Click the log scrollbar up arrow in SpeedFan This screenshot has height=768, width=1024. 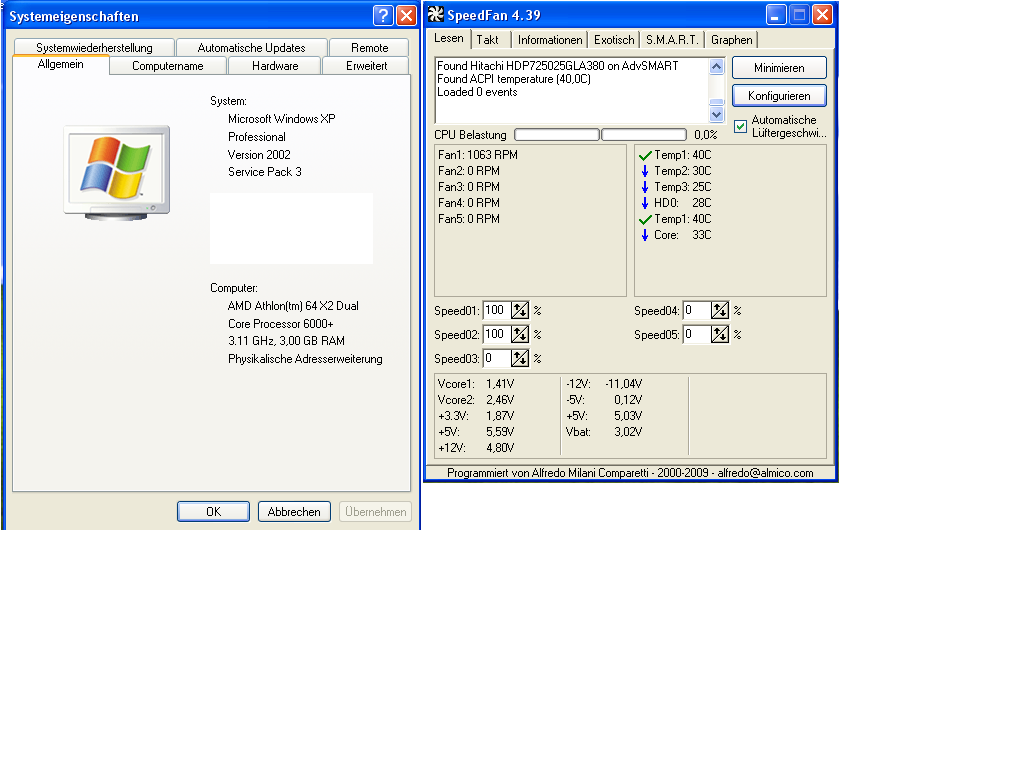[x=716, y=67]
